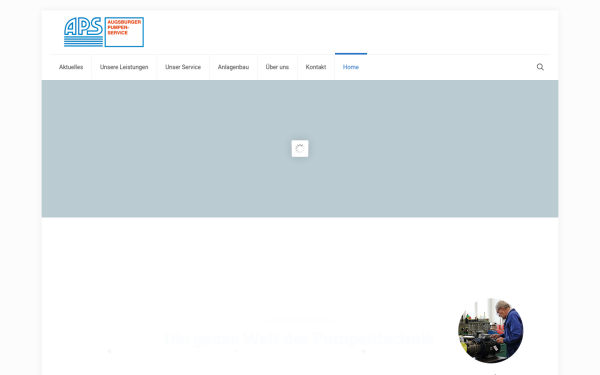Click the loading spinner in slider
The width and height of the screenshot is (600, 375).
[300, 148]
